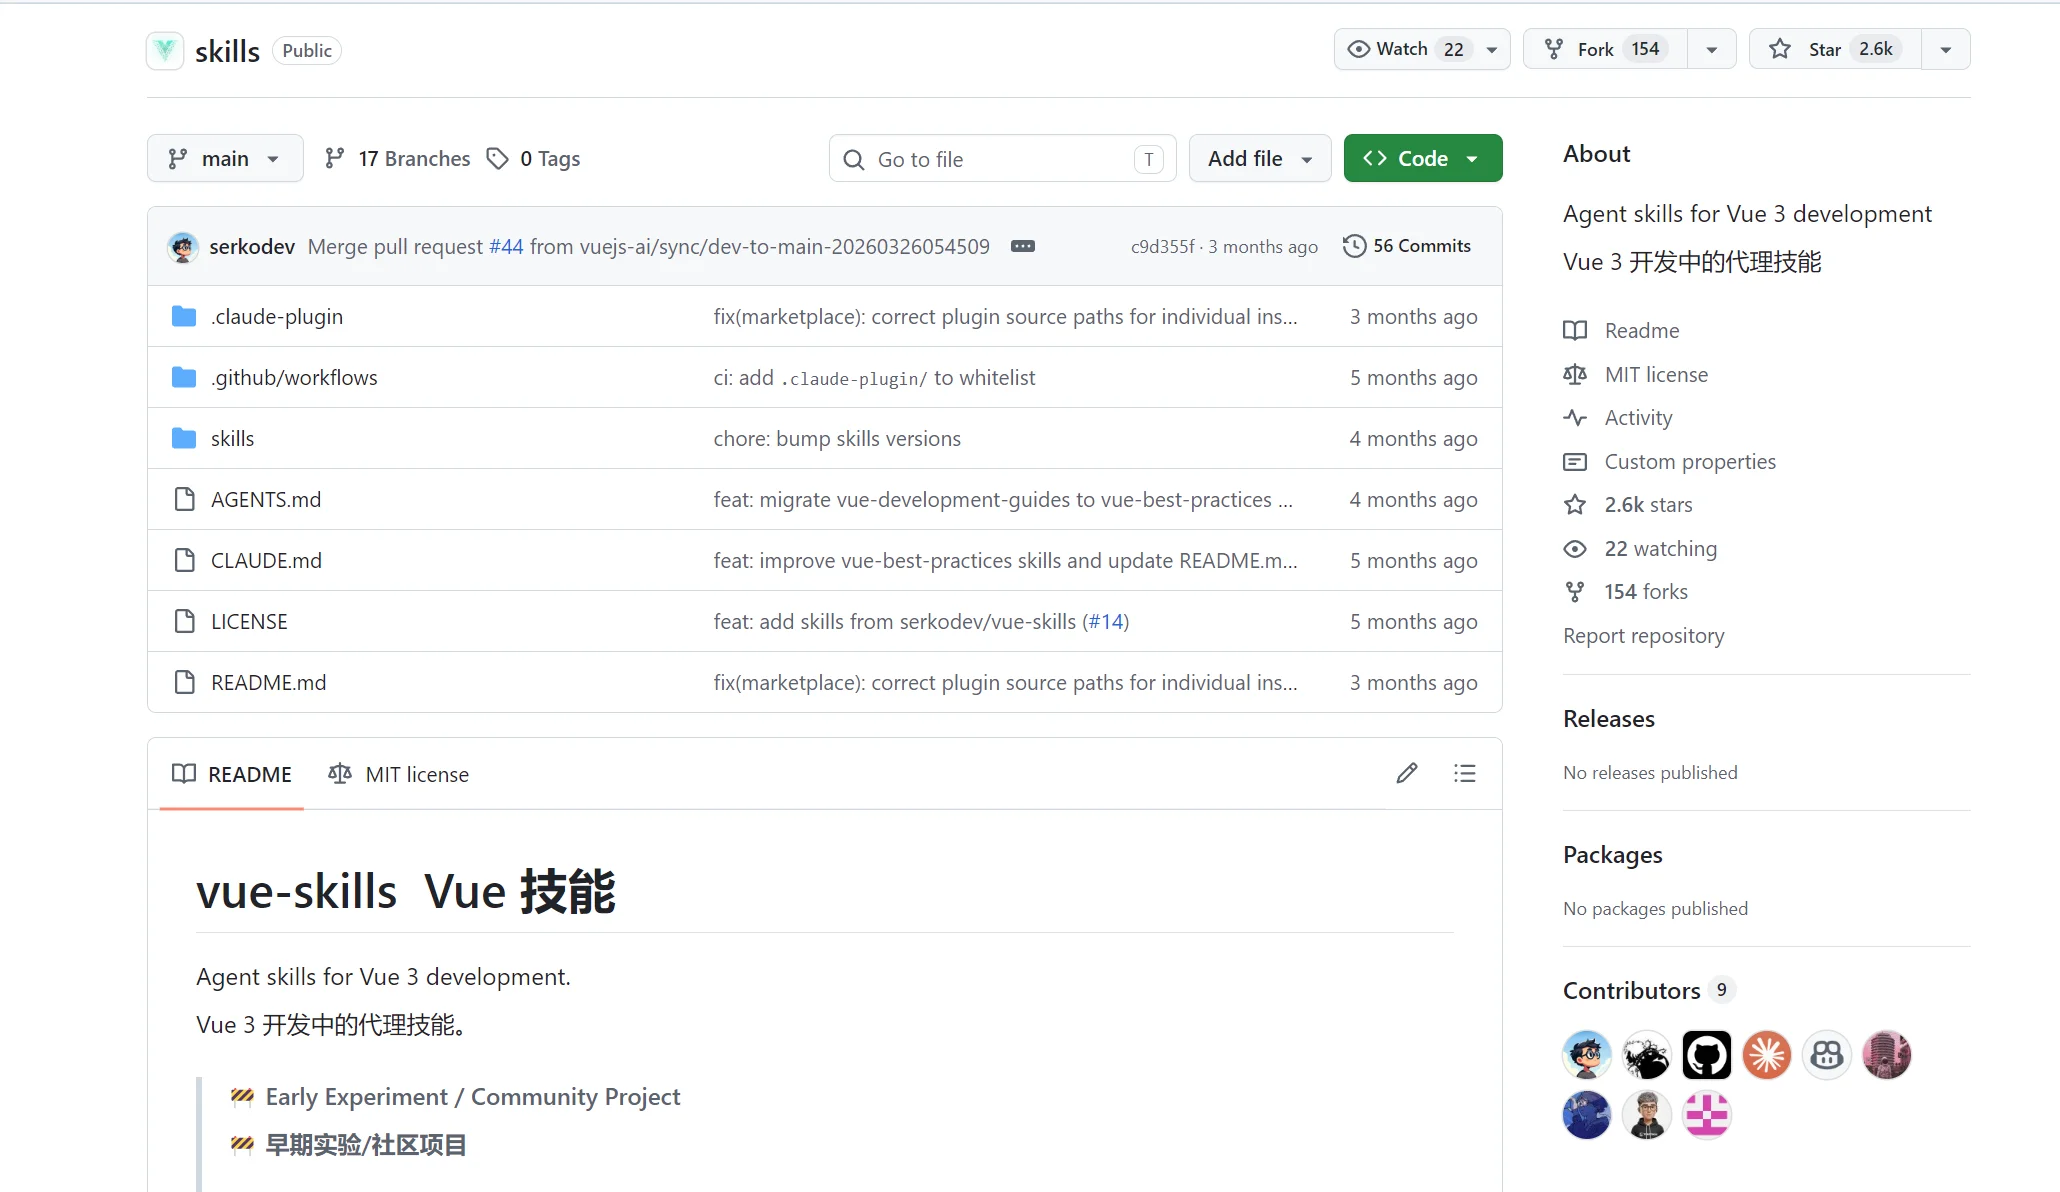2060x1192 pixels.
Task: Open the pink pixel identicon contributor avatar
Action: (1707, 1115)
